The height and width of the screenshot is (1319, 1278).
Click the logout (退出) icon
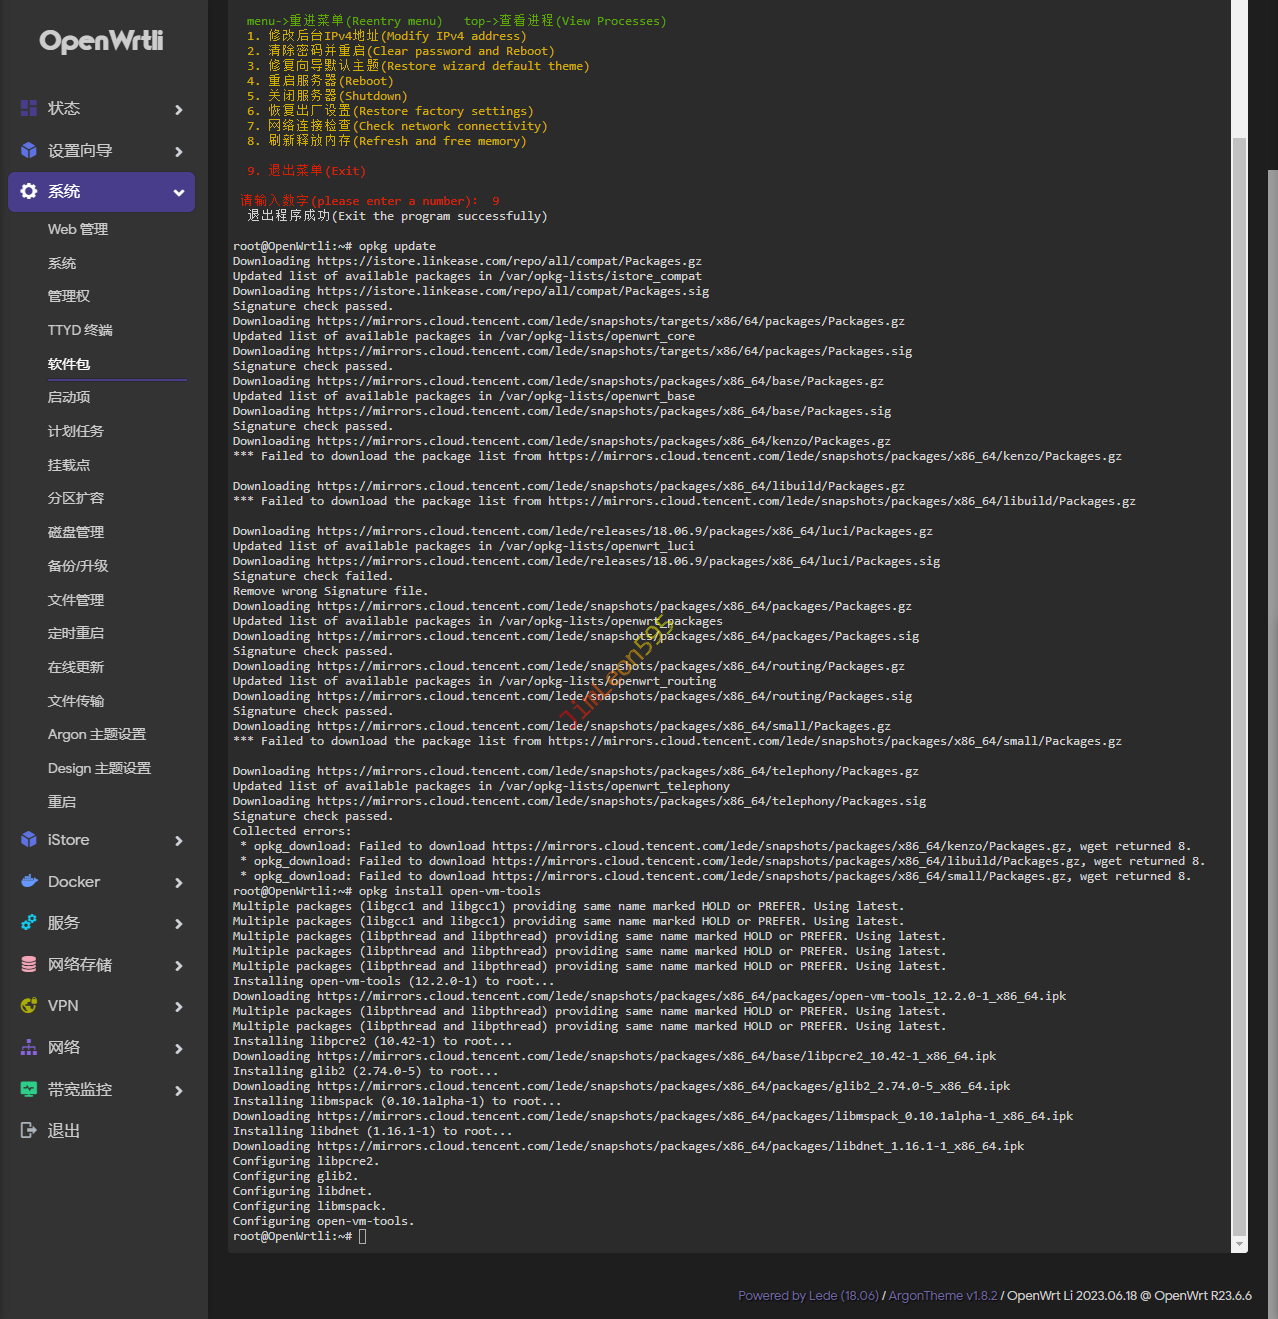coord(29,1130)
